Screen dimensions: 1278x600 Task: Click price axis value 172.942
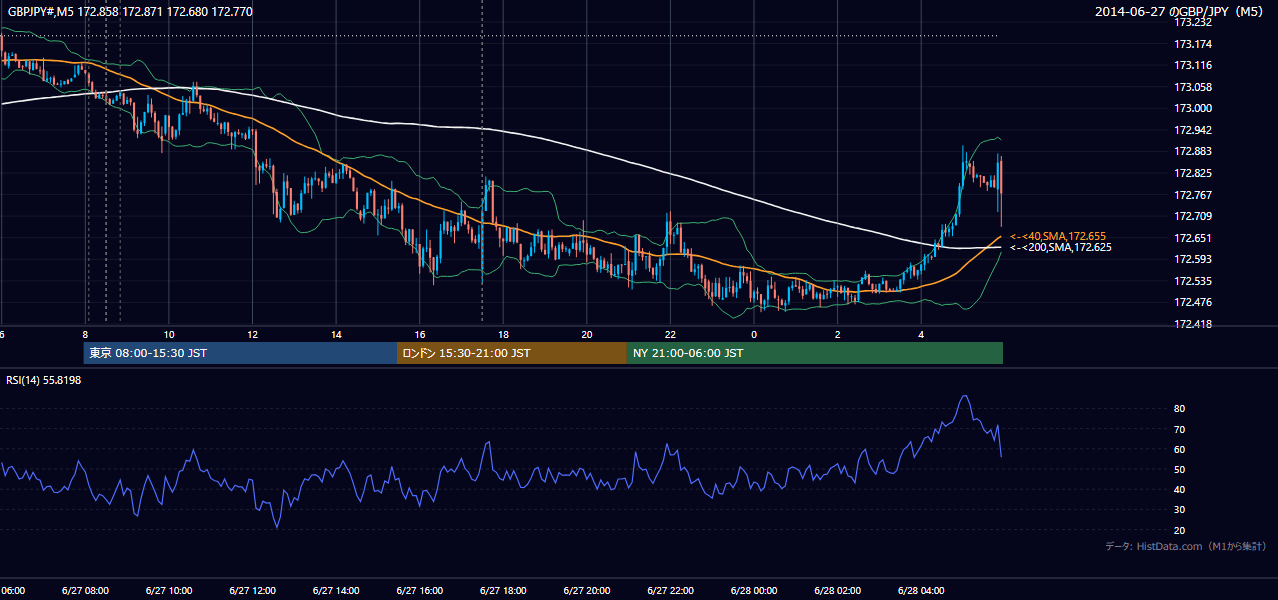1193,130
